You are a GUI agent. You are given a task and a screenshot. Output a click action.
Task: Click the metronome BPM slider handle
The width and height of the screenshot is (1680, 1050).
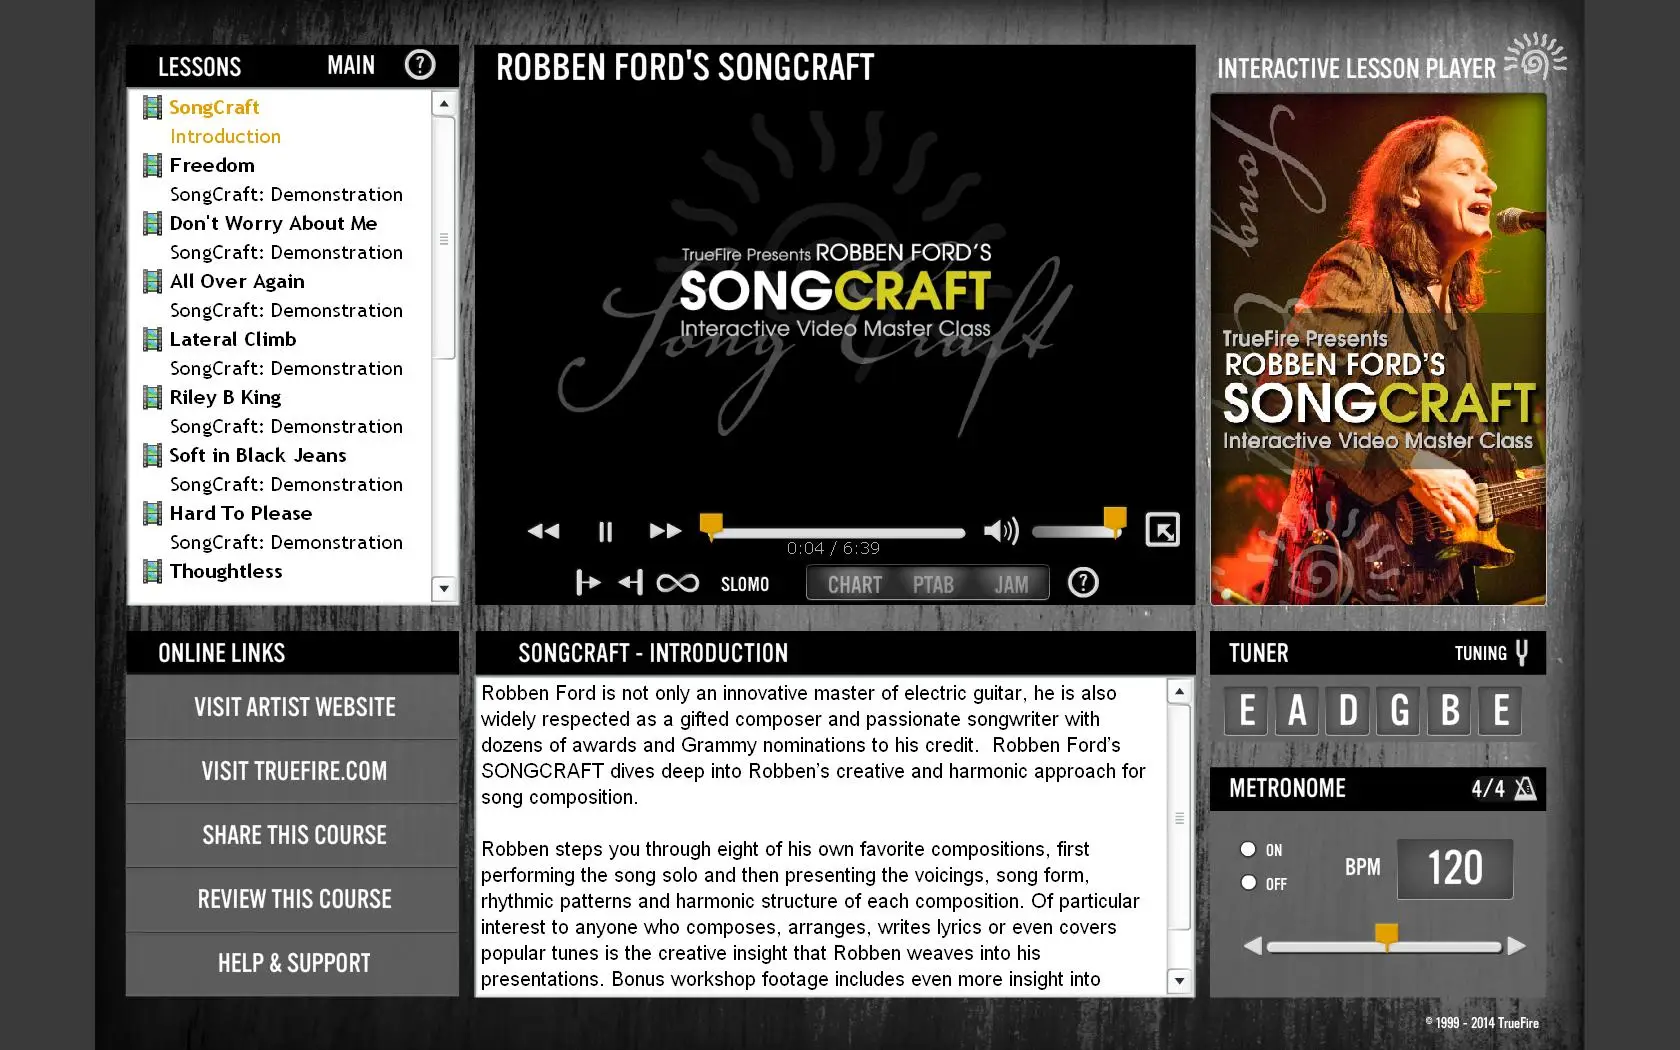(x=1386, y=936)
